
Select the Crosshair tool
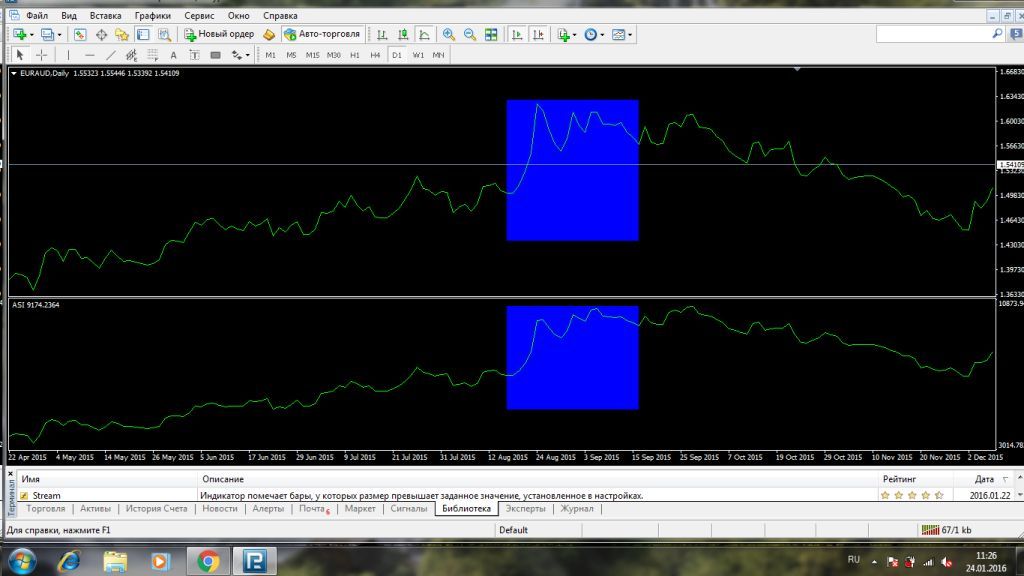(41, 55)
